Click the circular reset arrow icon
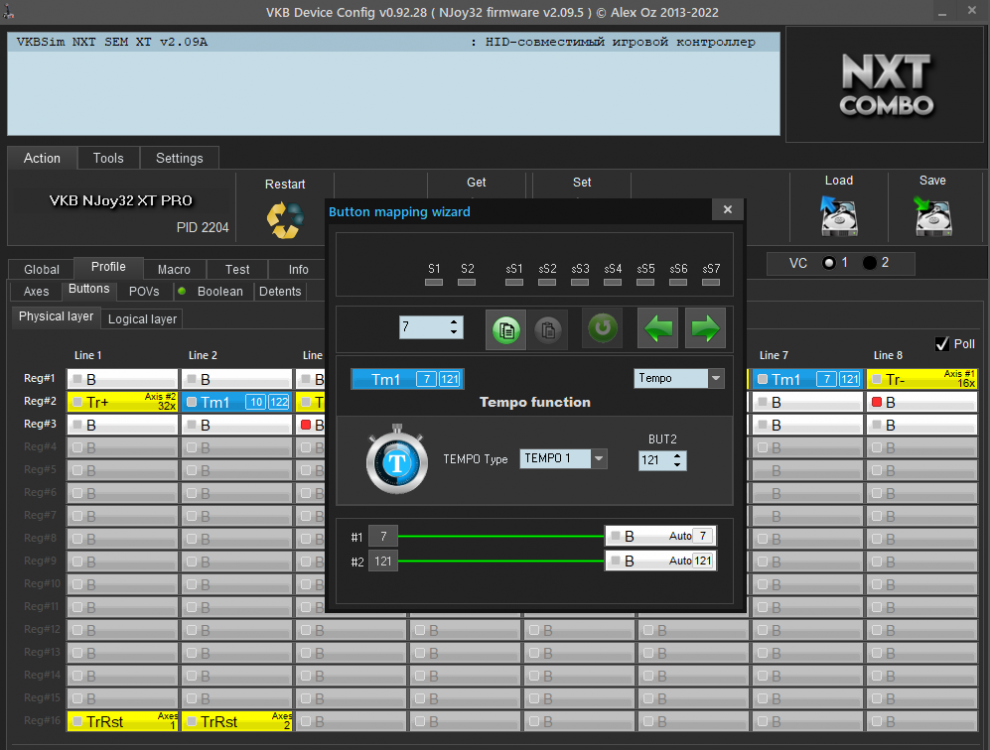This screenshot has height=750, width=990. [602, 329]
